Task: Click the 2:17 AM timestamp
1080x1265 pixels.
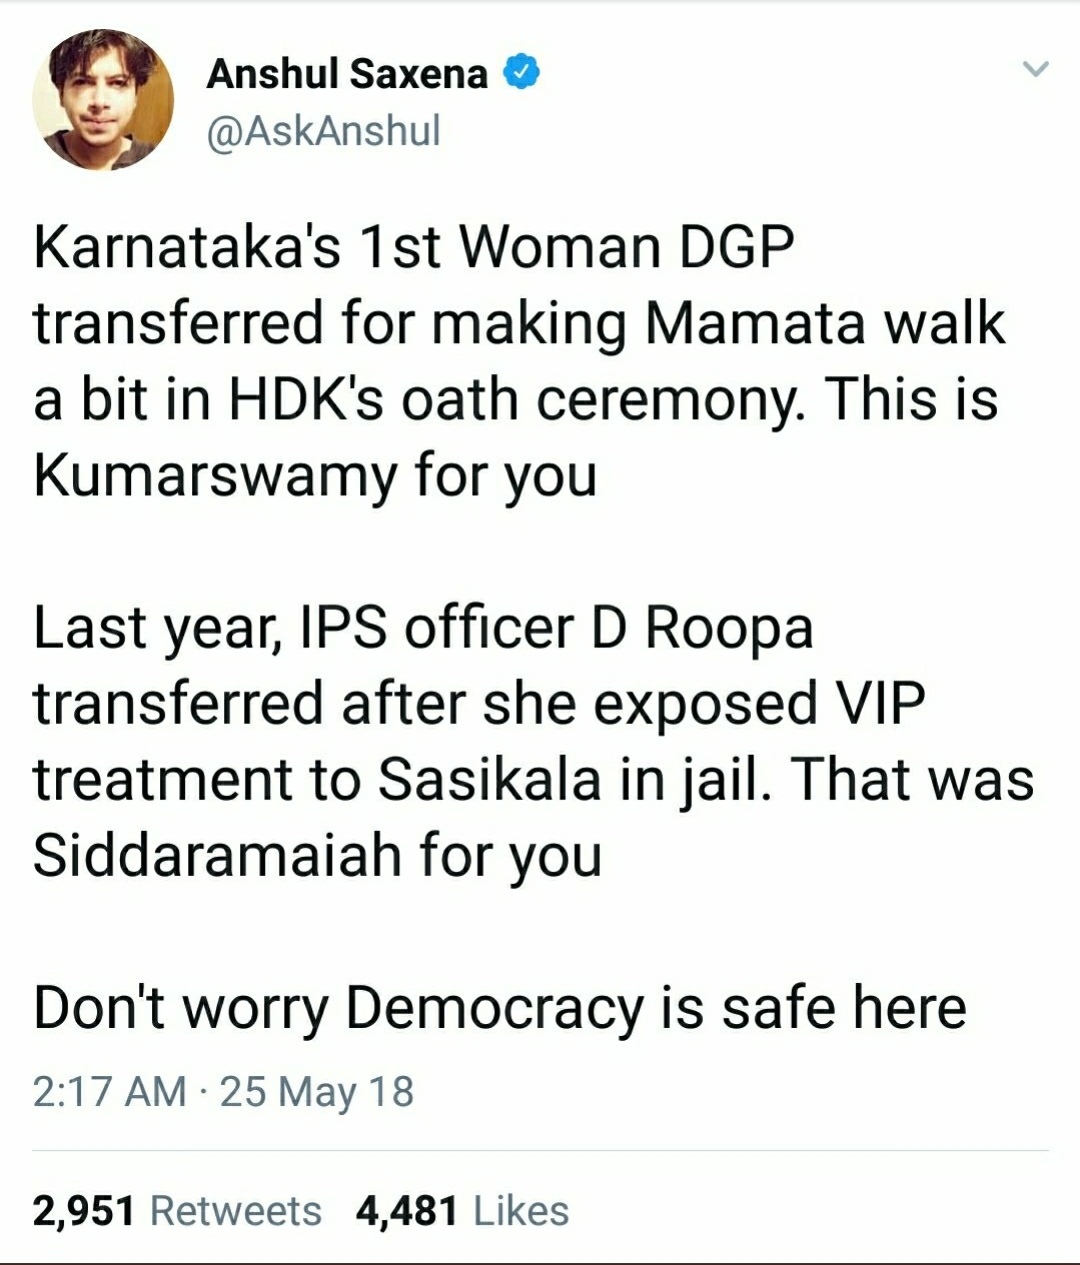Action: (110, 1091)
